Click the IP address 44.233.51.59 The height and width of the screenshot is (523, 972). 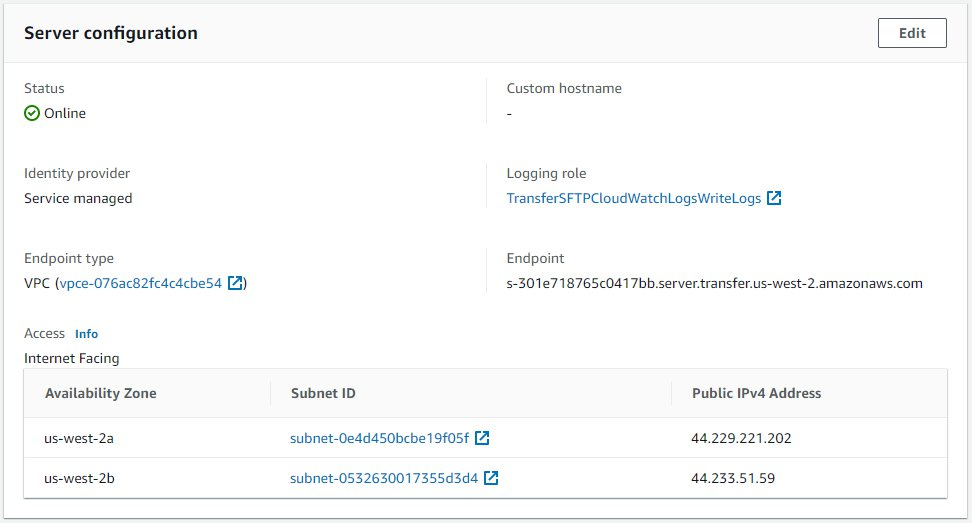733,478
